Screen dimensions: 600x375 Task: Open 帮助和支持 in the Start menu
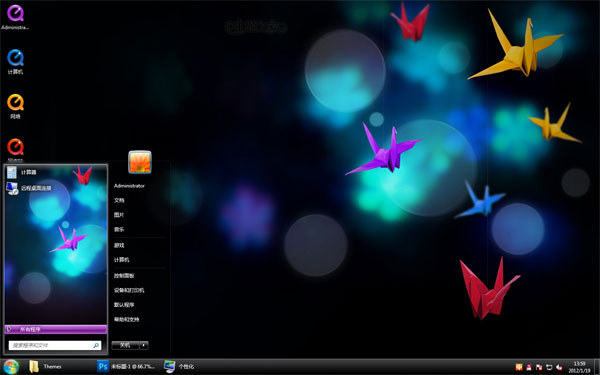[127, 320]
